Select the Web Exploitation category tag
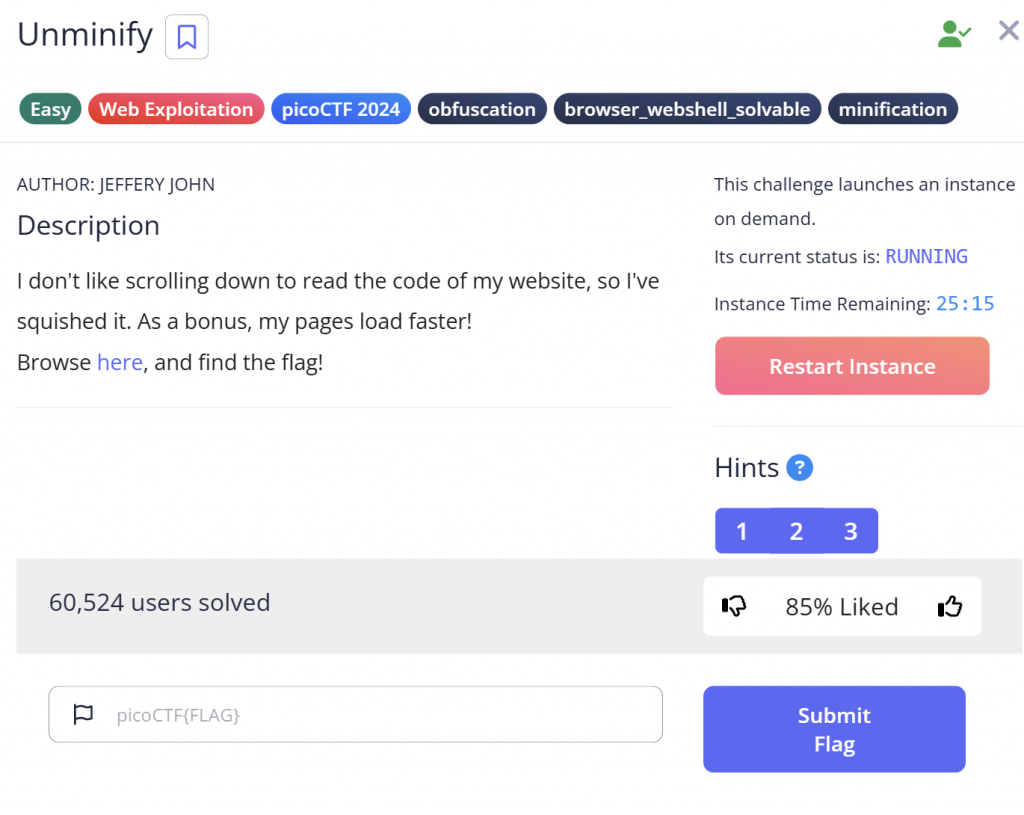Screen dimensions: 1024x815 click(176, 109)
